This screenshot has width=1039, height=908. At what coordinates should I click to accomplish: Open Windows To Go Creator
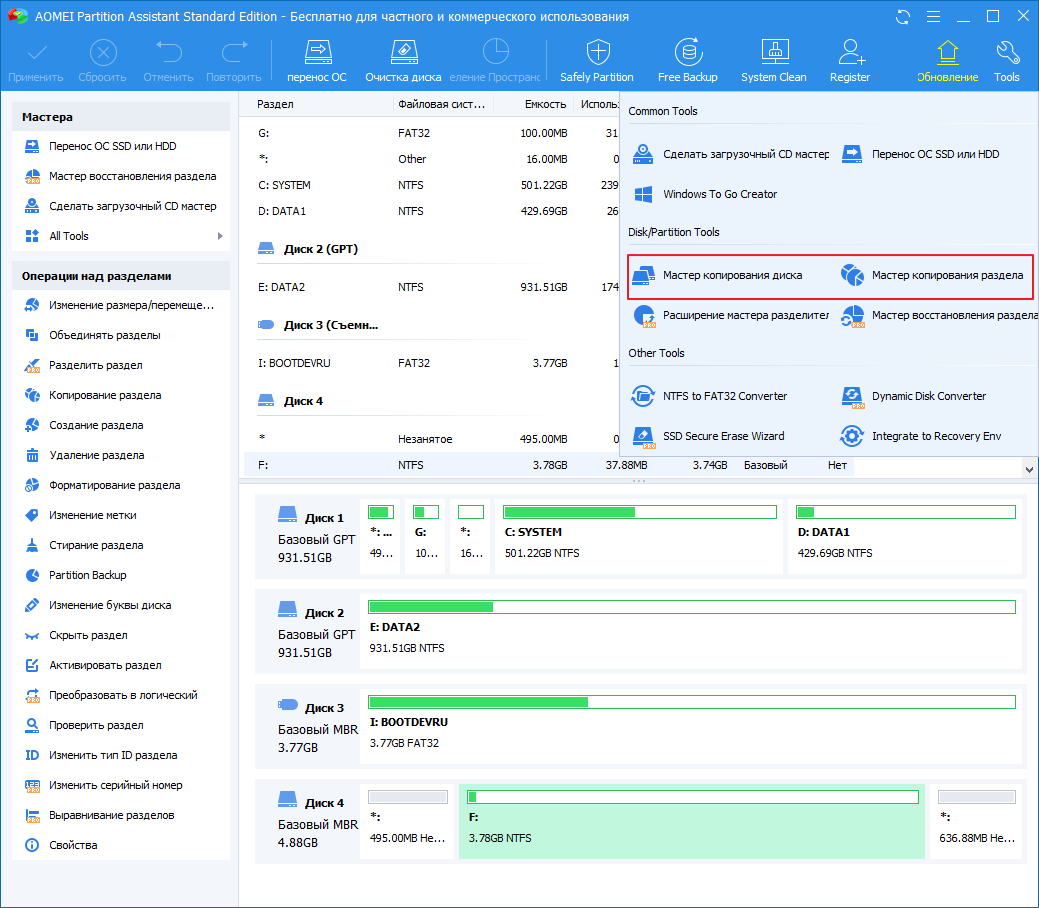[705, 194]
